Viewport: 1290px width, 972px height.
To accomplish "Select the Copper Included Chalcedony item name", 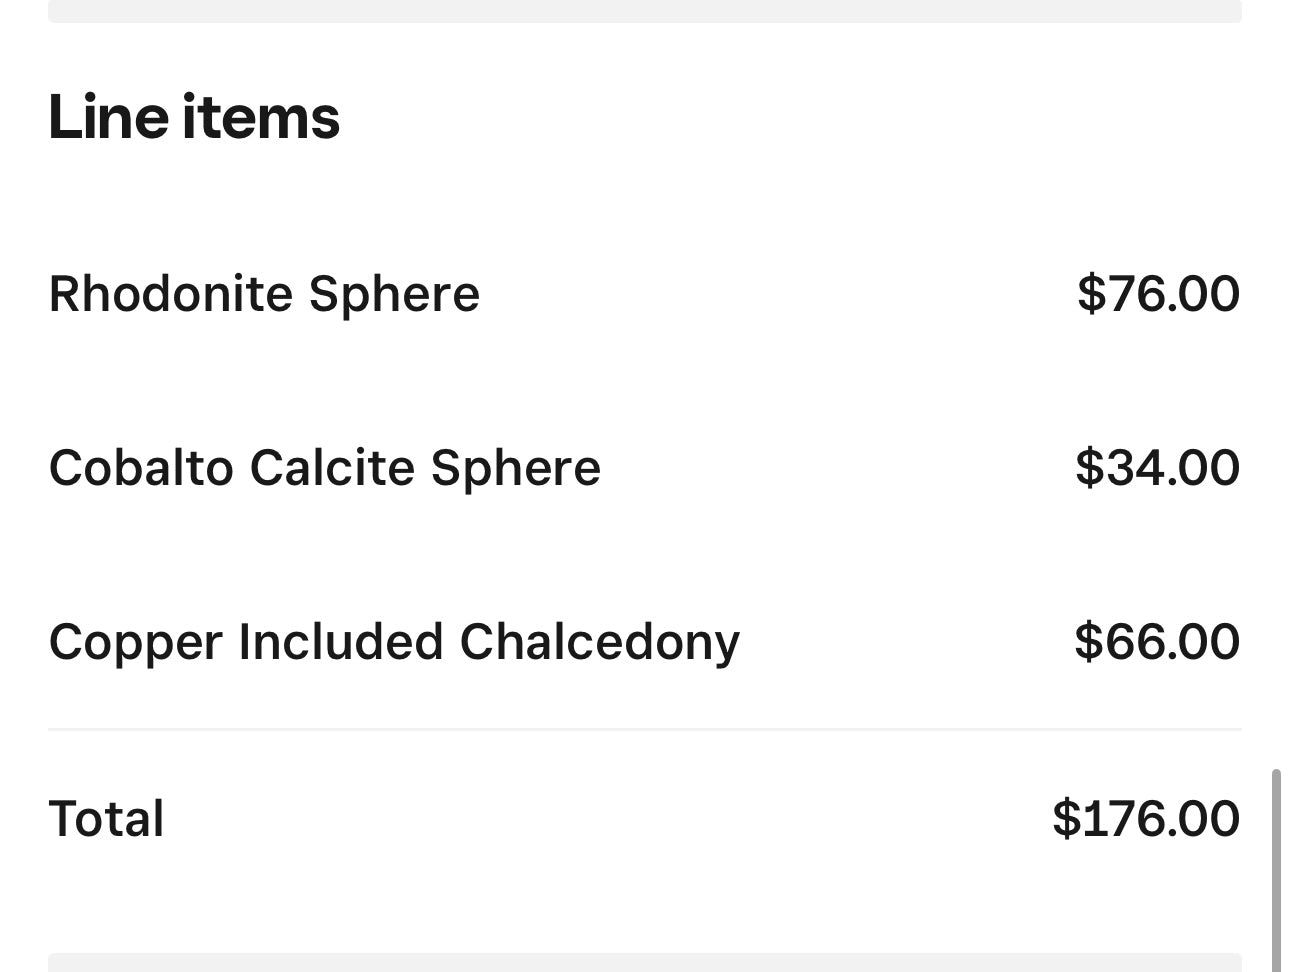I will (x=394, y=642).
